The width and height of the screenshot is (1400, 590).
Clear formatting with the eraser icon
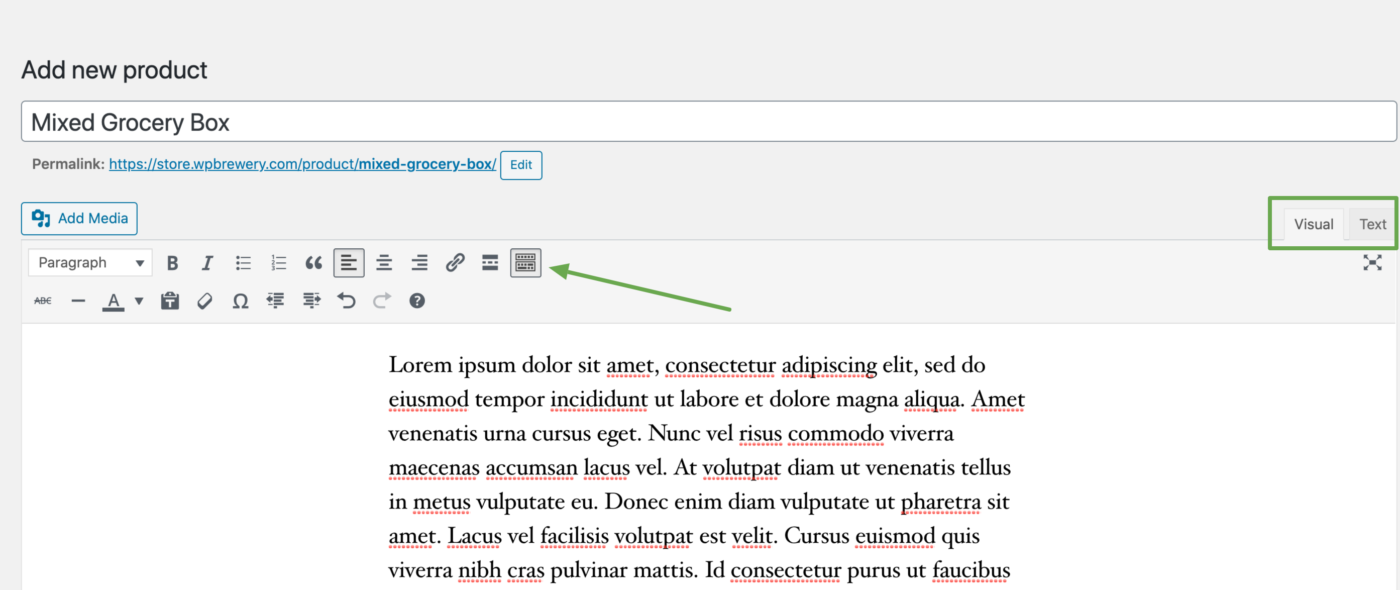point(205,300)
